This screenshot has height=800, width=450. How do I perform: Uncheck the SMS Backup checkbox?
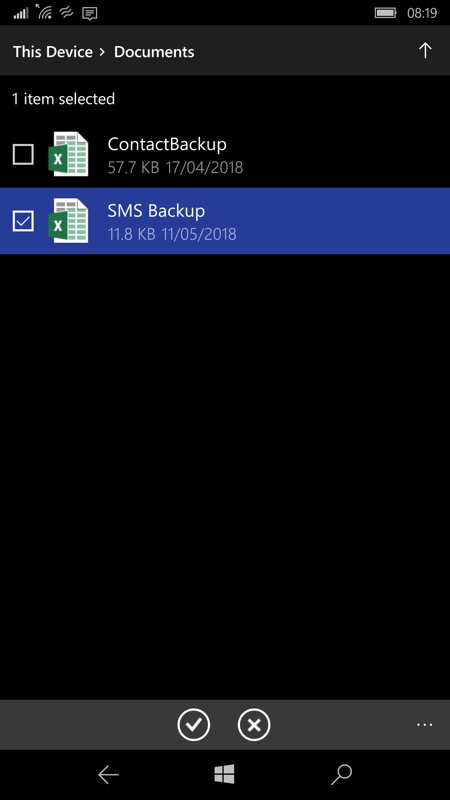point(23,220)
